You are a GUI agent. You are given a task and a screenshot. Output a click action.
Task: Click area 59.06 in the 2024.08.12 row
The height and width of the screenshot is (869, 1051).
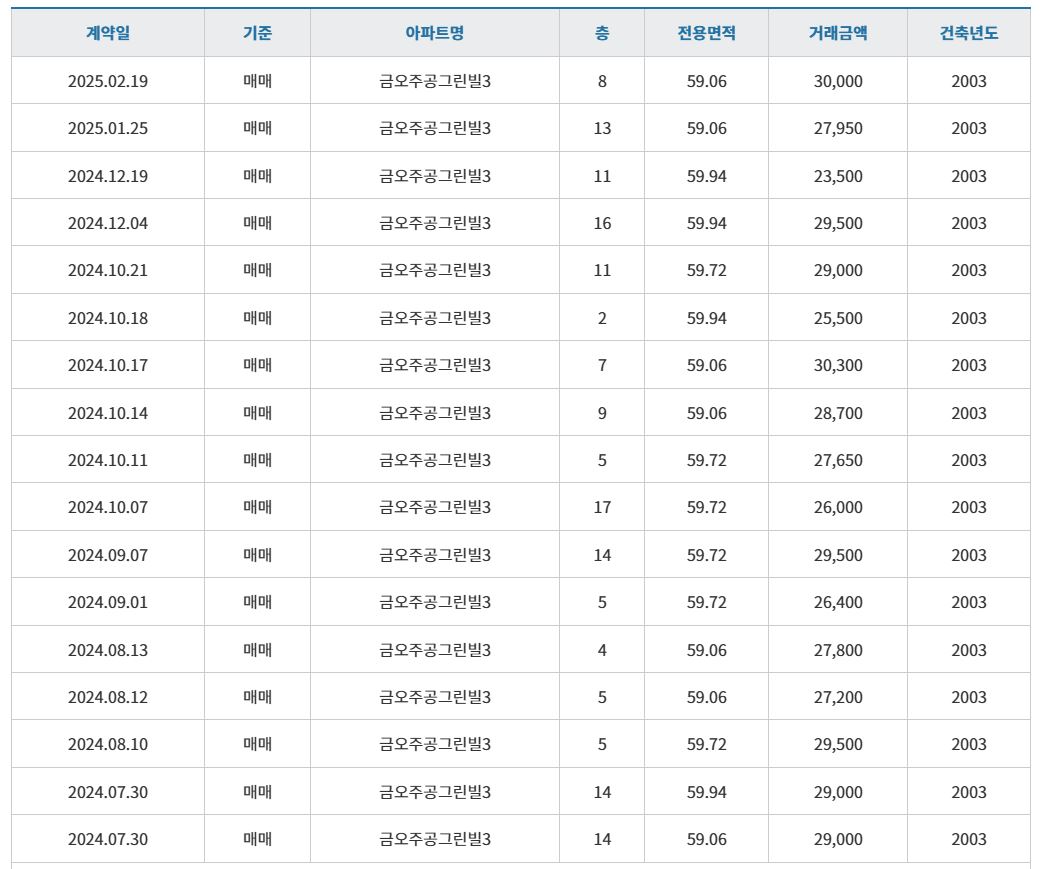706,697
